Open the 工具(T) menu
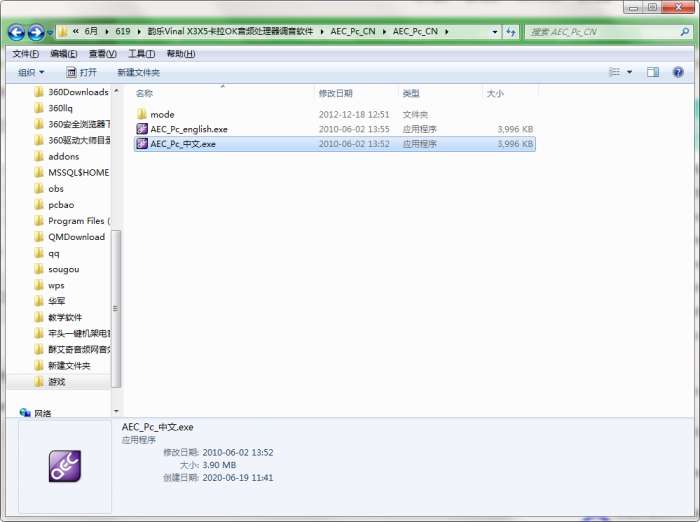 [142, 54]
